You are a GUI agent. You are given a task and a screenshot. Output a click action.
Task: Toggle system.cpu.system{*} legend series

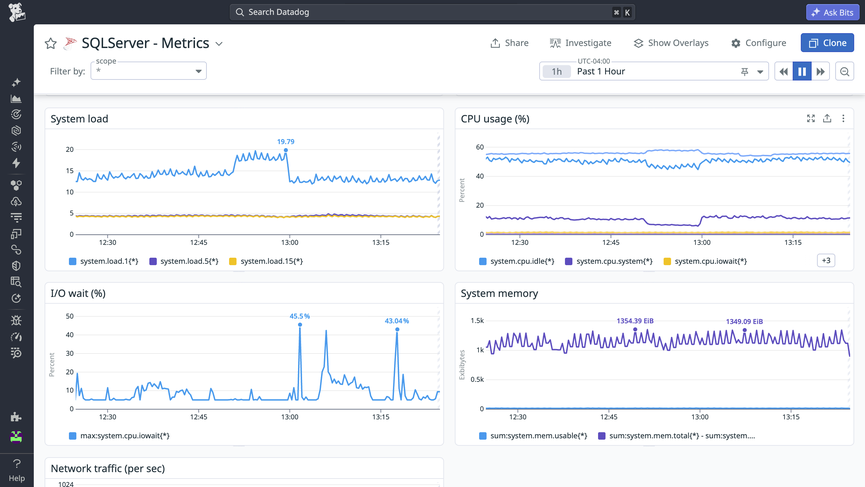pyautogui.click(x=608, y=261)
